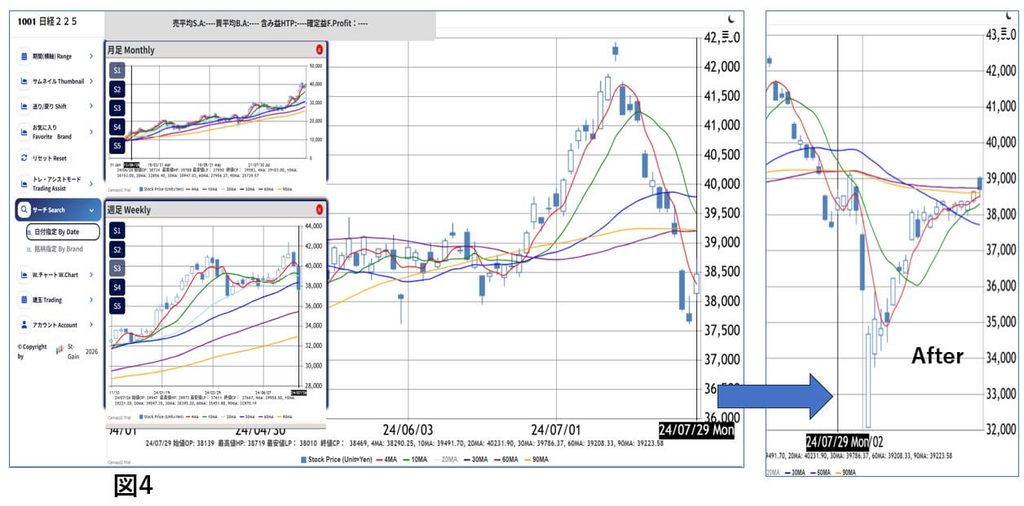1024x506 pixels.
Task: Toggle 60MA line in main legend
Action: (x=508, y=460)
